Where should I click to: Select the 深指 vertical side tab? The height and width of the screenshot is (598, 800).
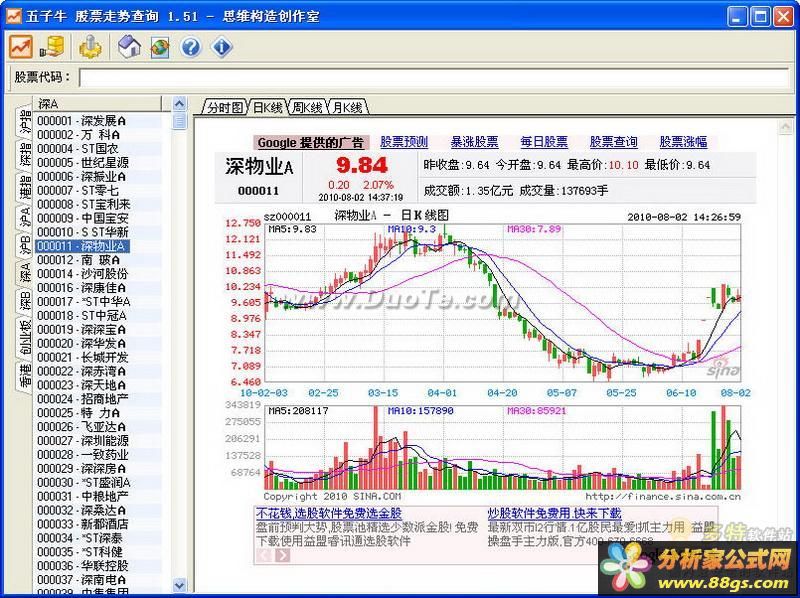point(24,155)
